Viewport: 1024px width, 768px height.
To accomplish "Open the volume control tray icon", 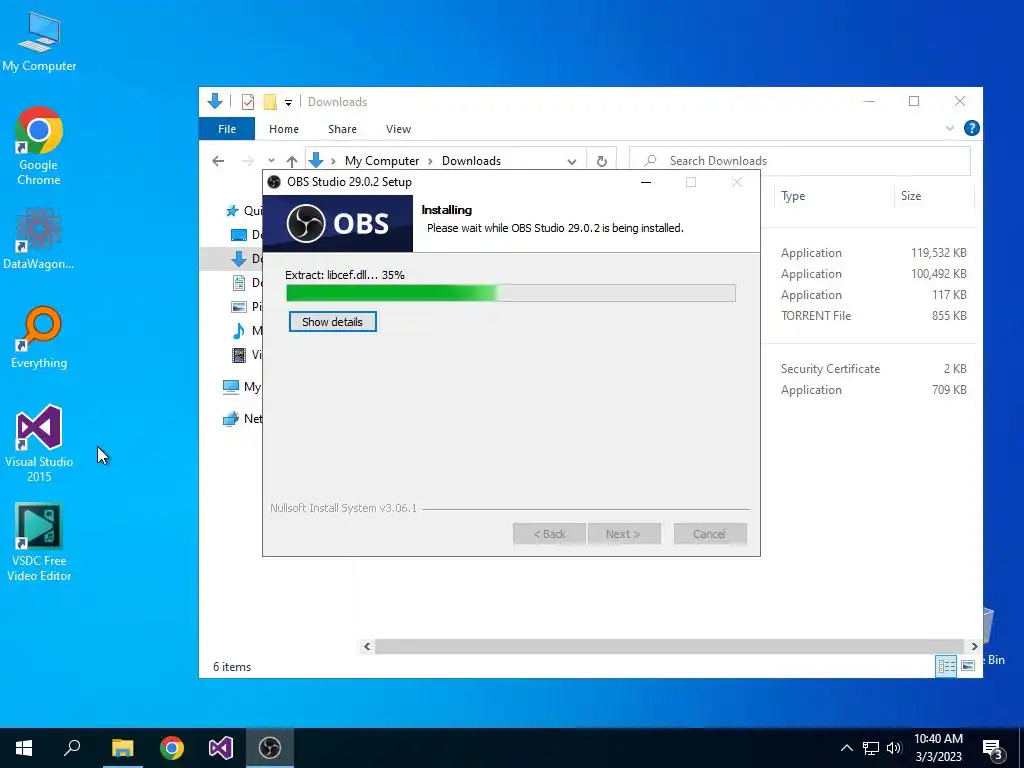I will 894,748.
